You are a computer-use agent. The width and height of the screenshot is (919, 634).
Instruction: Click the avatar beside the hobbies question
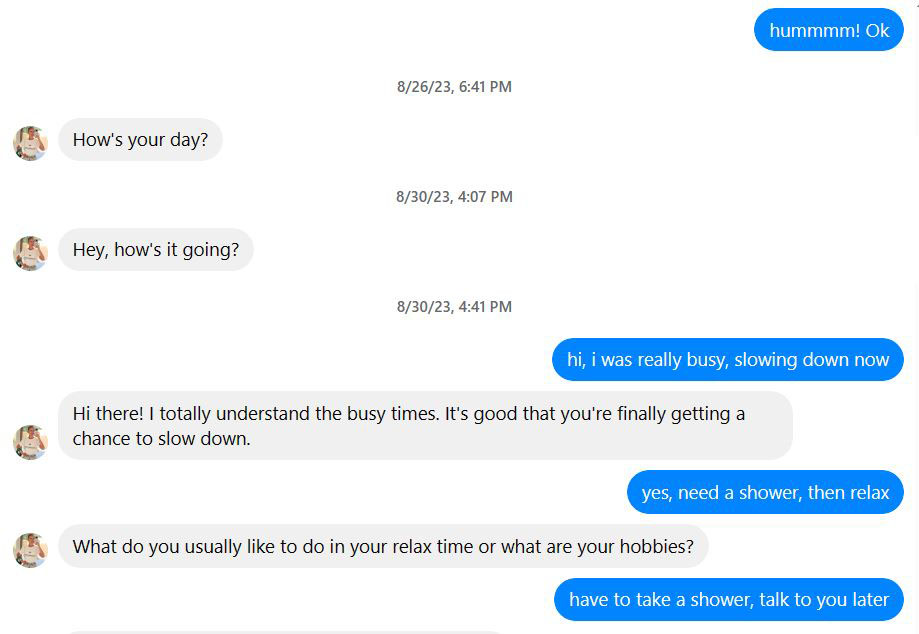pyautogui.click(x=30, y=549)
